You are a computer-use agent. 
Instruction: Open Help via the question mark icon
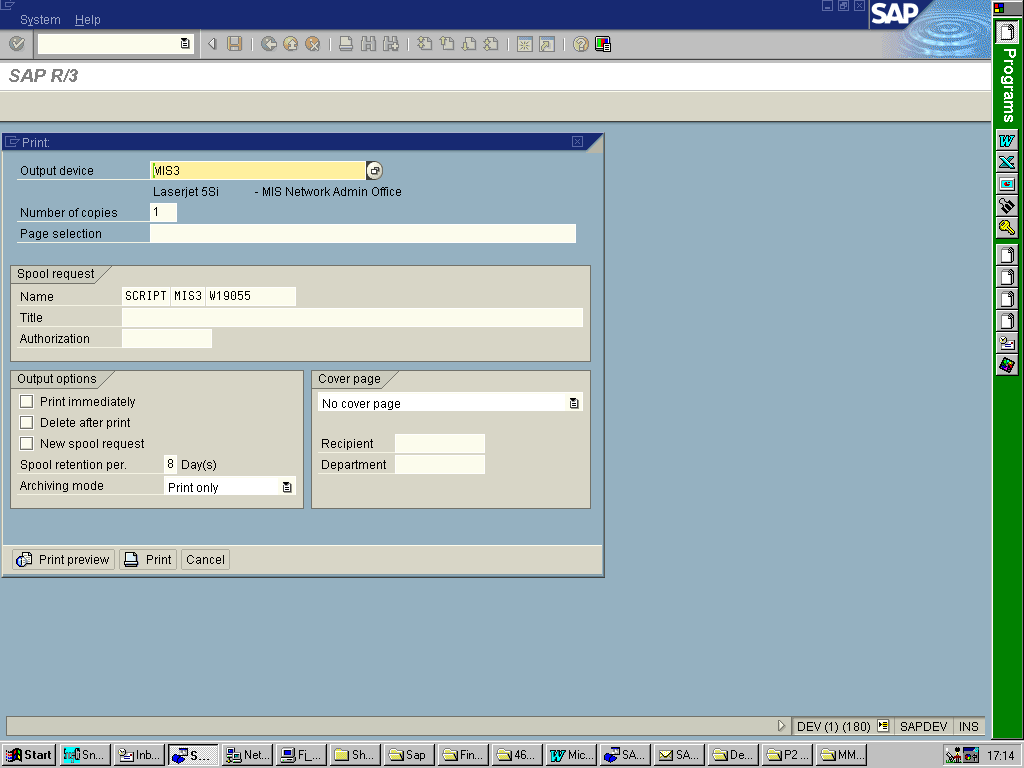[581, 44]
